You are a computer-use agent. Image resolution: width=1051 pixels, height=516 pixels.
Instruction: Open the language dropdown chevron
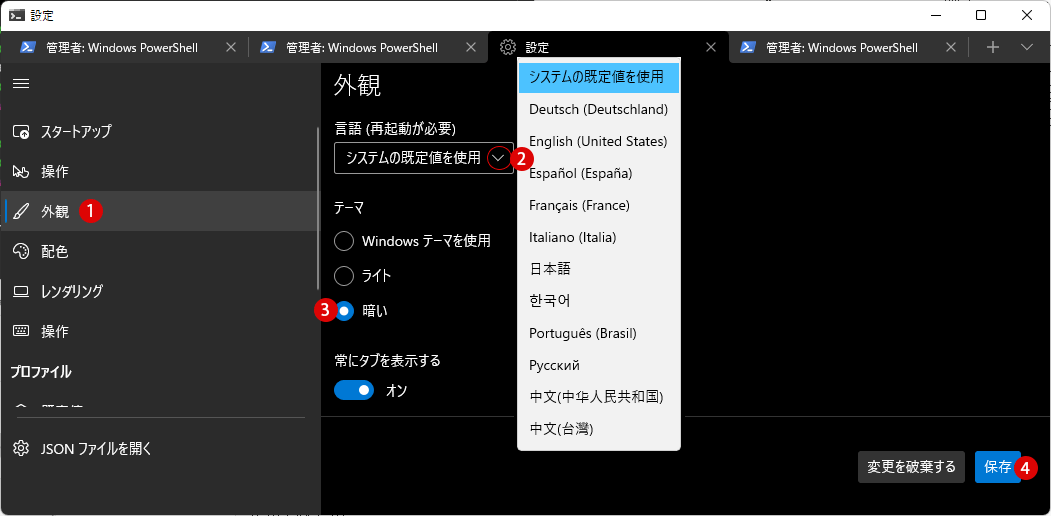pos(499,158)
